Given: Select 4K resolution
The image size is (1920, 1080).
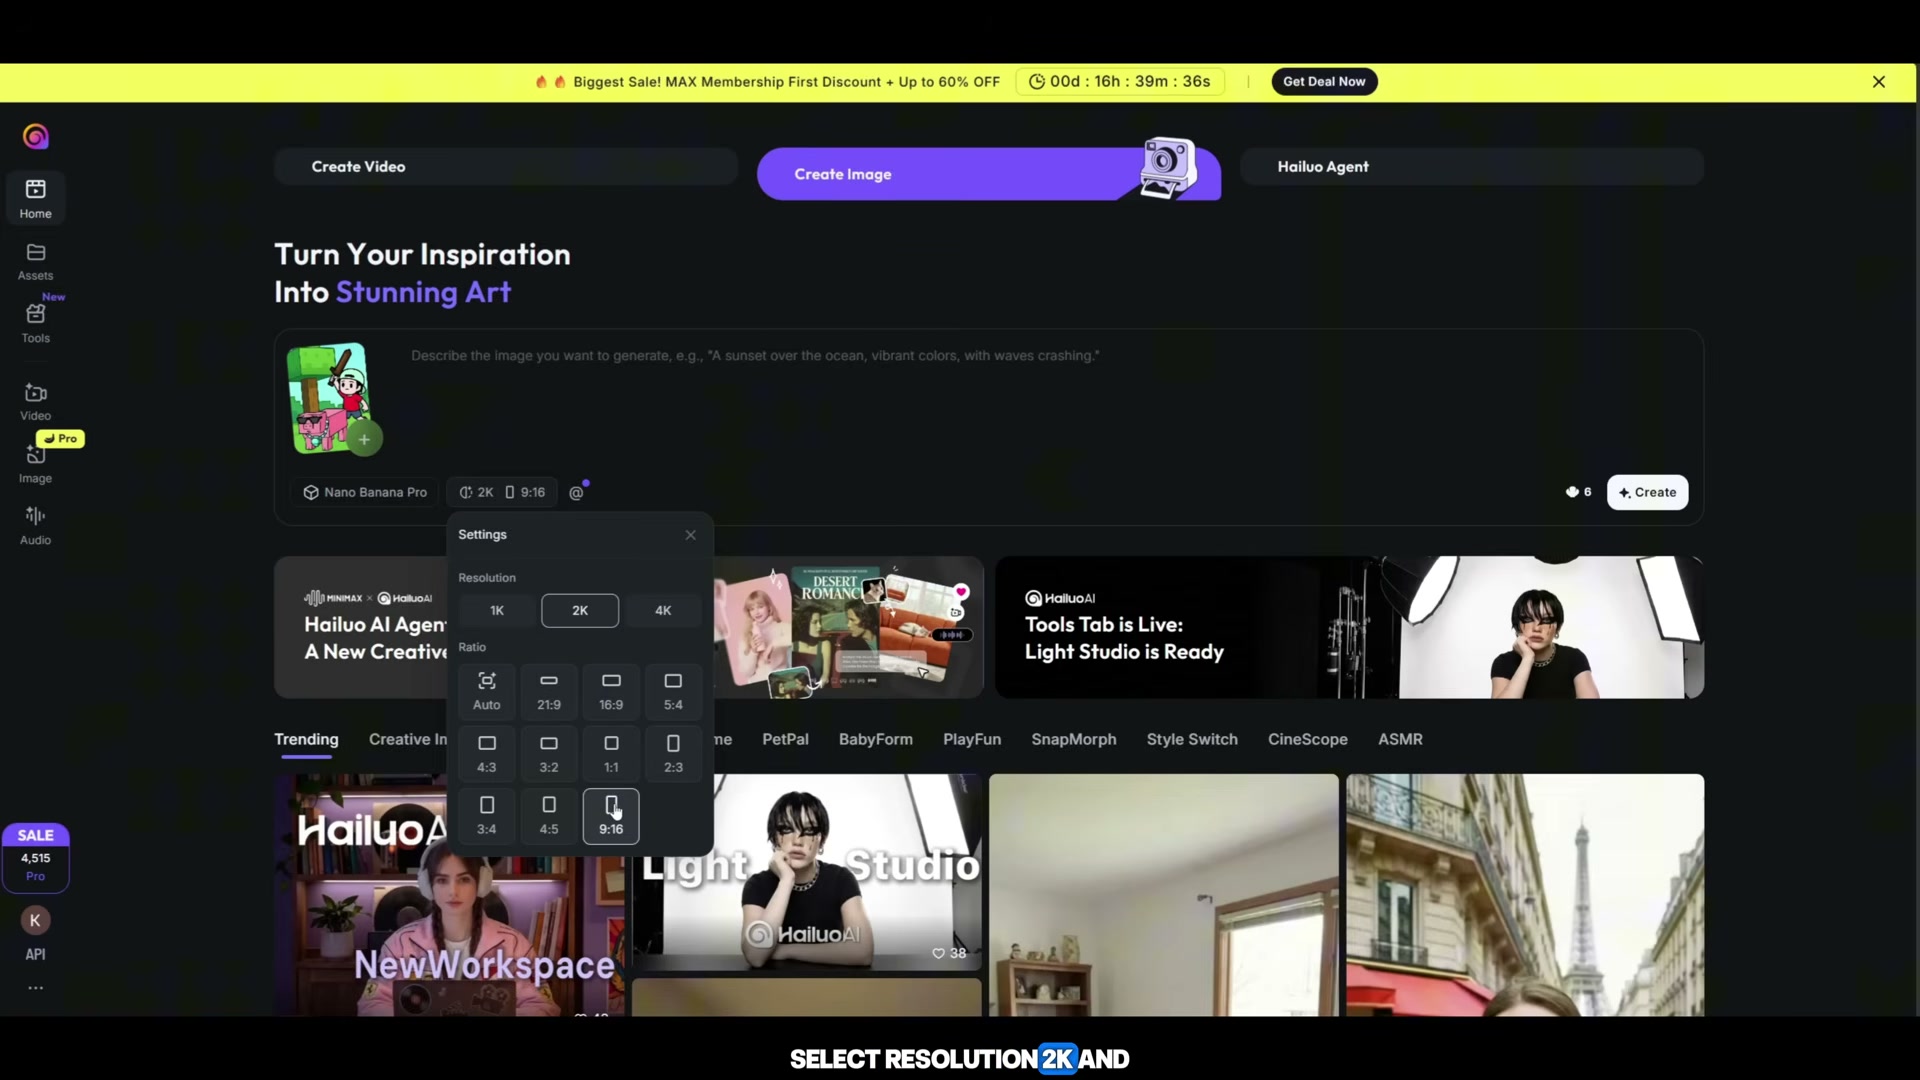Looking at the screenshot, I should coord(663,611).
